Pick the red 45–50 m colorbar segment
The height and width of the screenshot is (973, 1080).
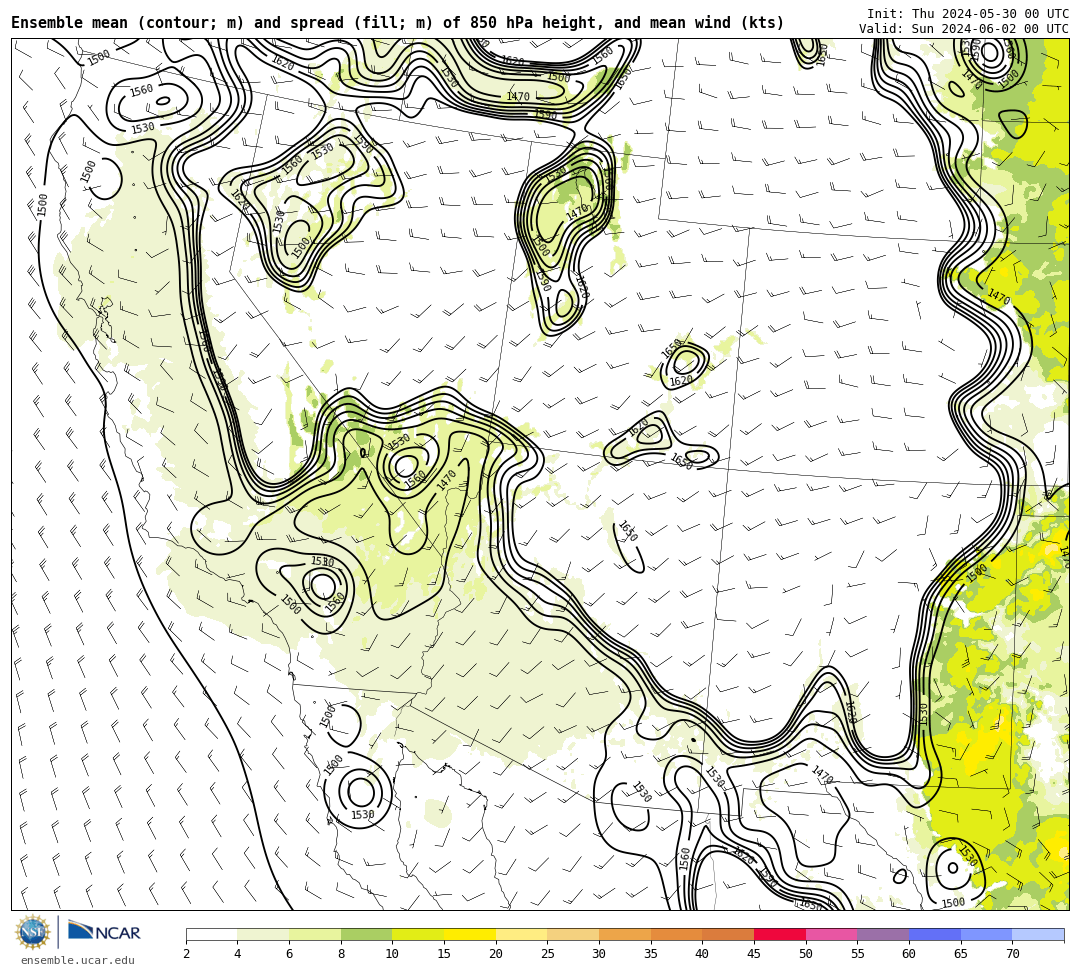(x=780, y=934)
